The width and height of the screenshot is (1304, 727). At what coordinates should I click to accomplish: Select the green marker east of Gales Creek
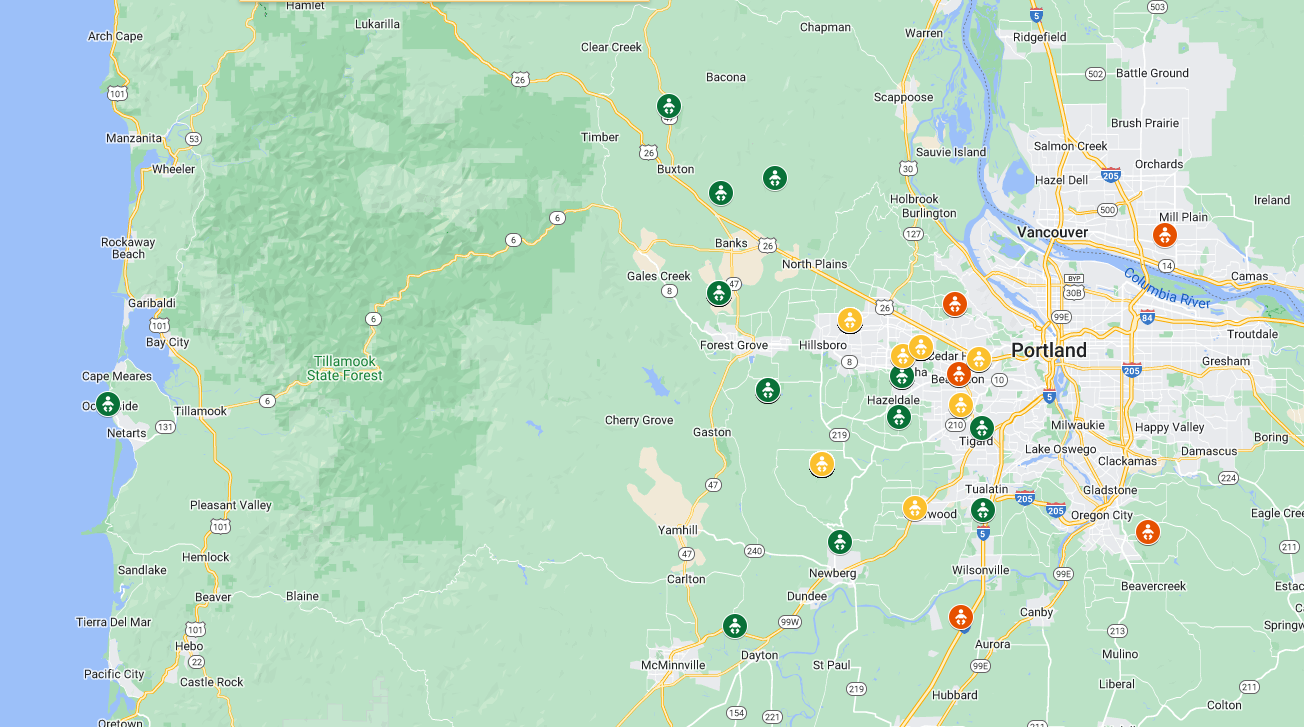click(x=718, y=293)
